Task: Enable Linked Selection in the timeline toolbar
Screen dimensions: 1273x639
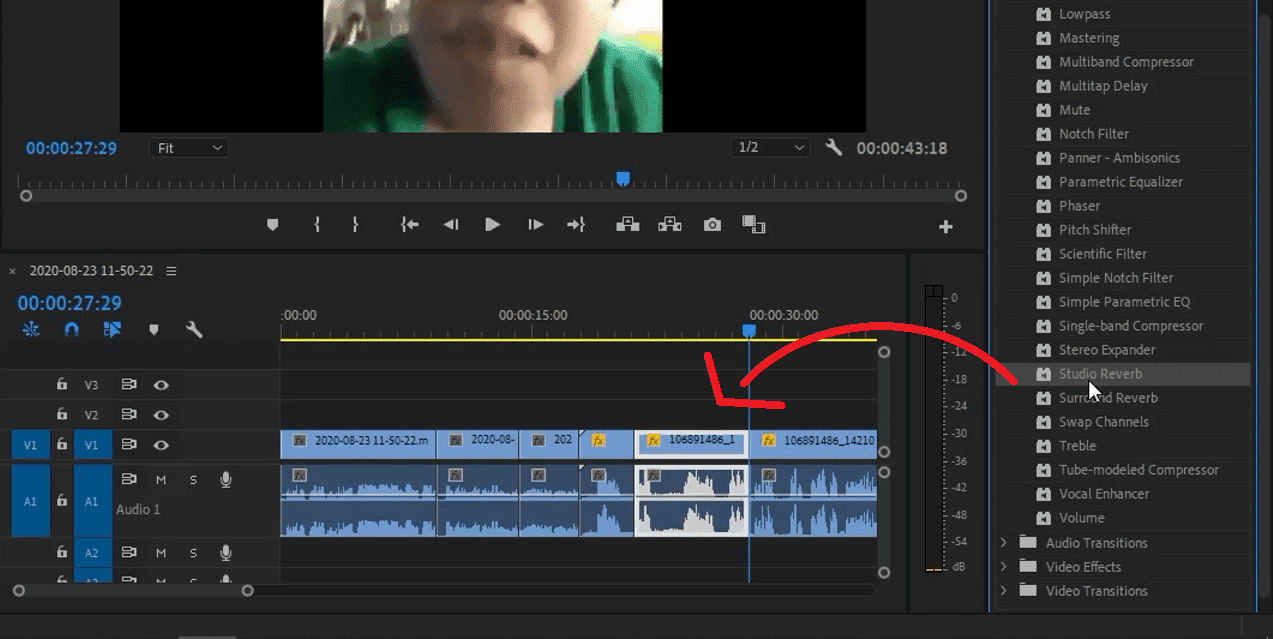Action: [x=112, y=329]
